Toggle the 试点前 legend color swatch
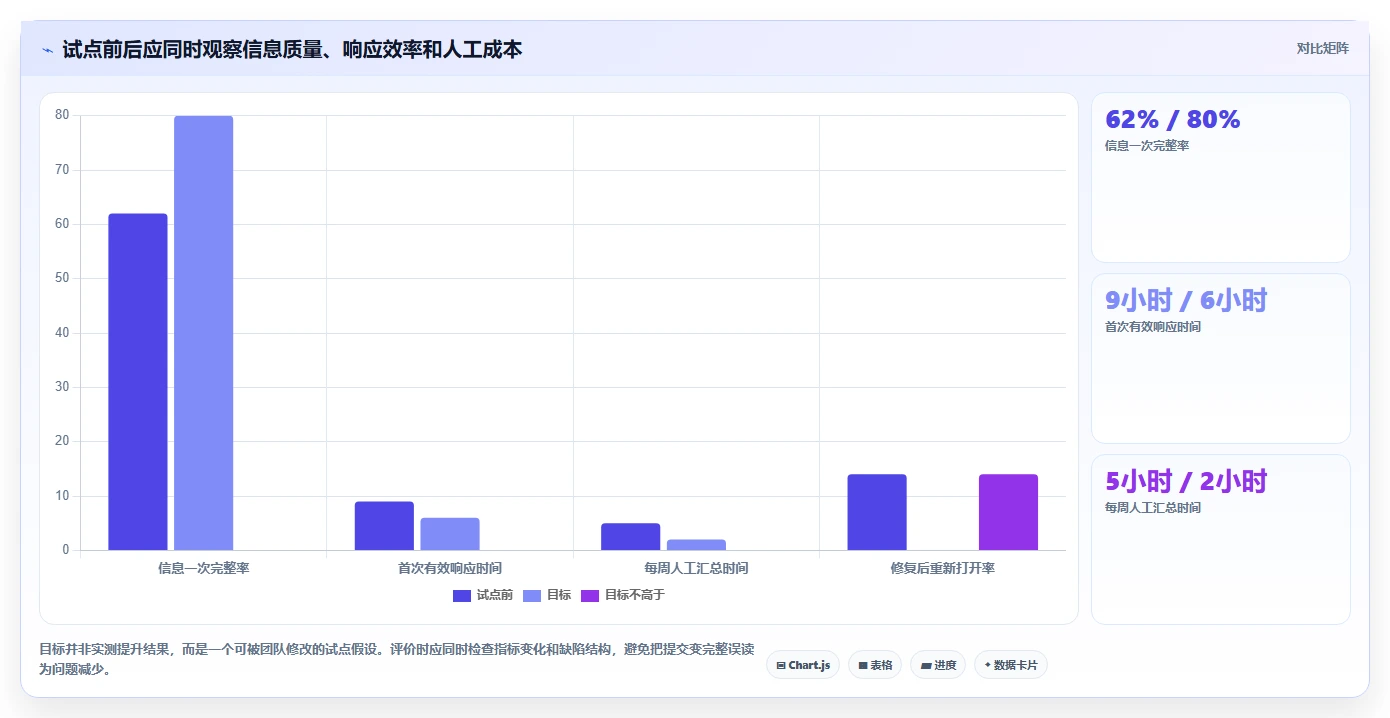1390x718 pixels. [462, 595]
